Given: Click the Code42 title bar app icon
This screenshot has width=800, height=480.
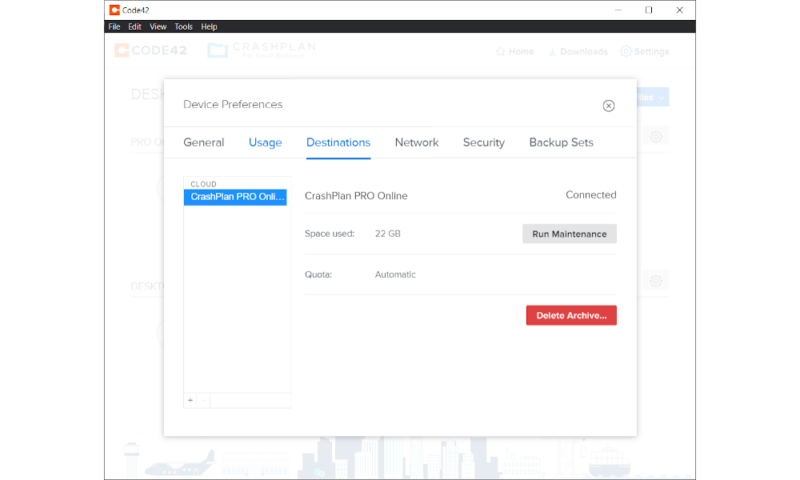Looking at the screenshot, I should (115, 10).
